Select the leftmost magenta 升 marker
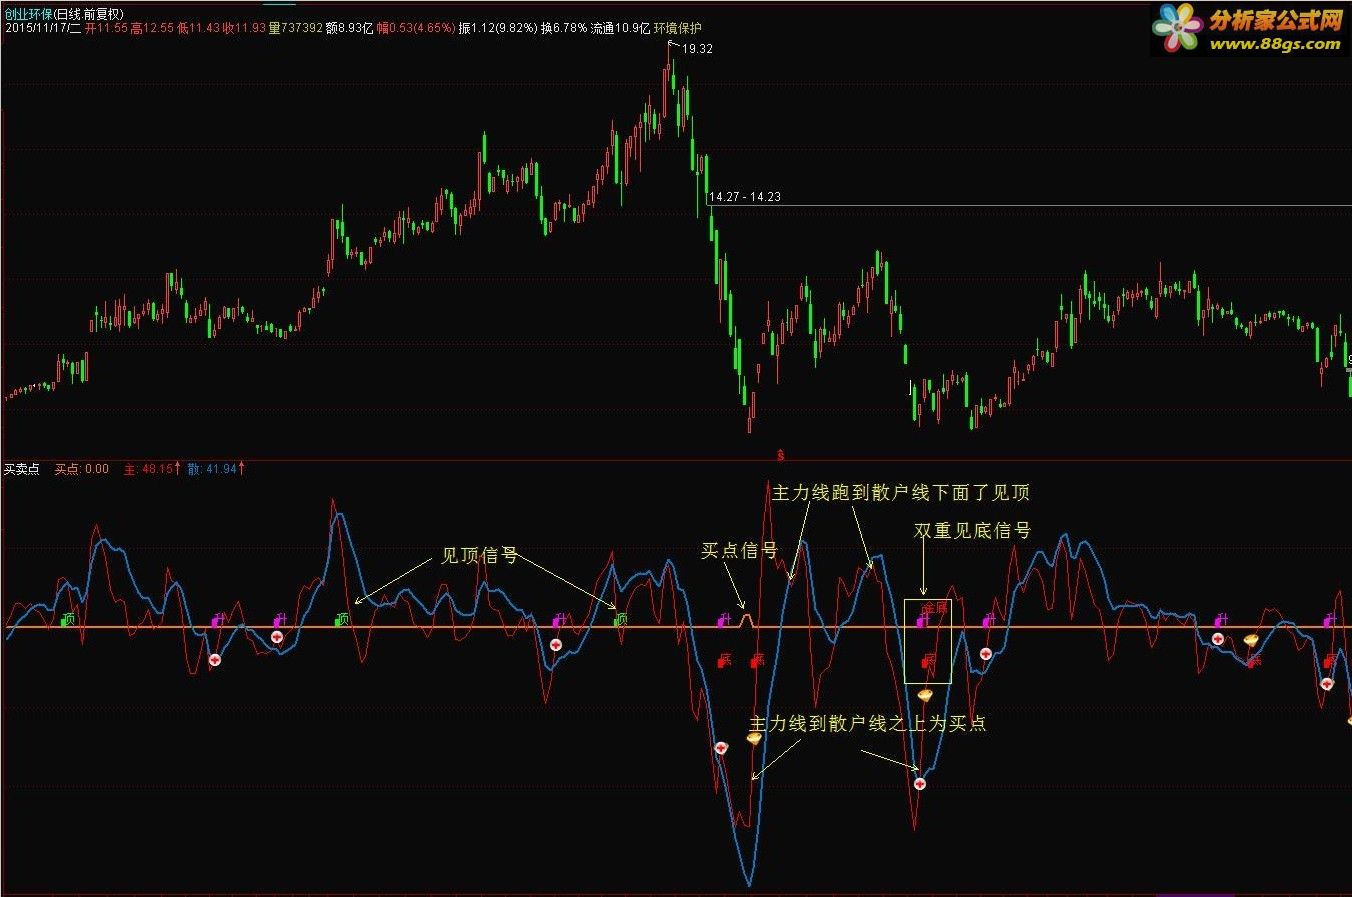The image size is (1352, 897). tap(219, 621)
